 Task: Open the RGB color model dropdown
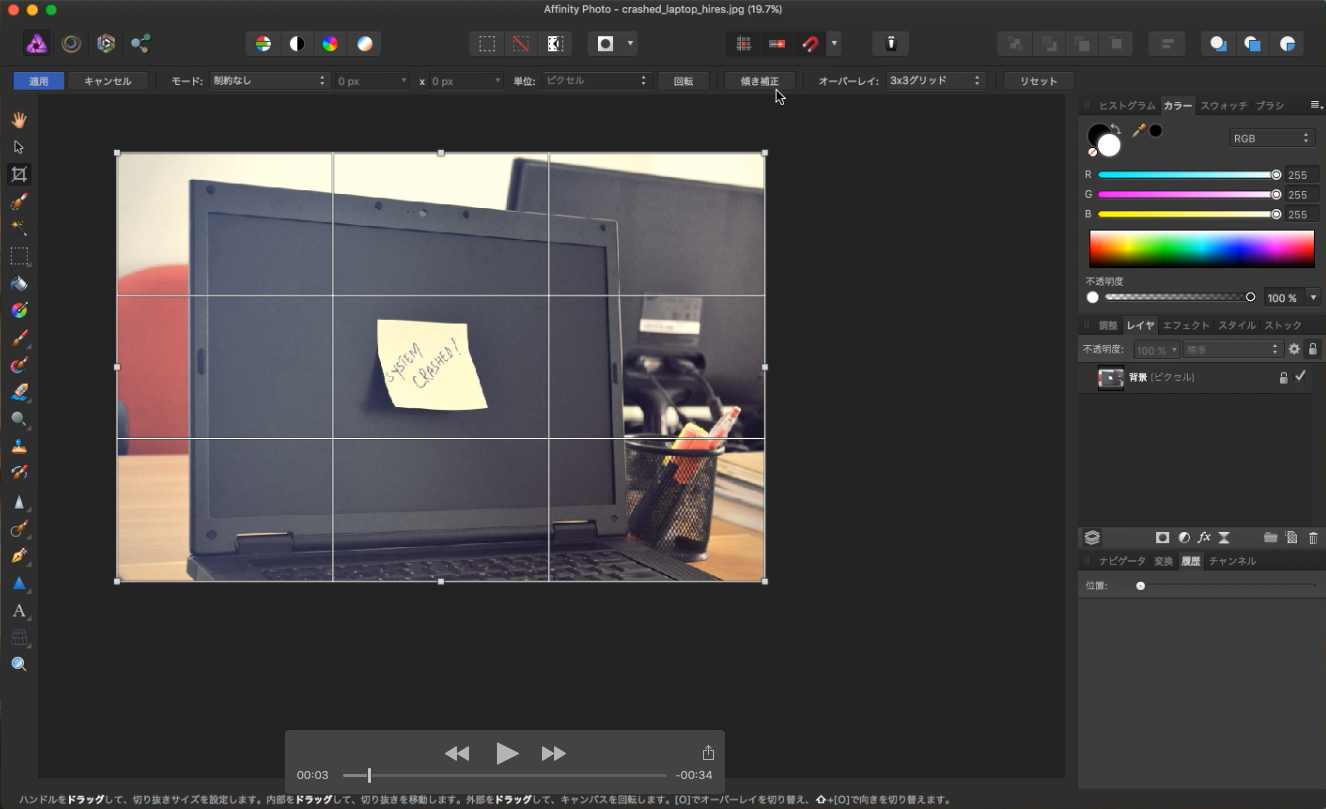(1270, 138)
